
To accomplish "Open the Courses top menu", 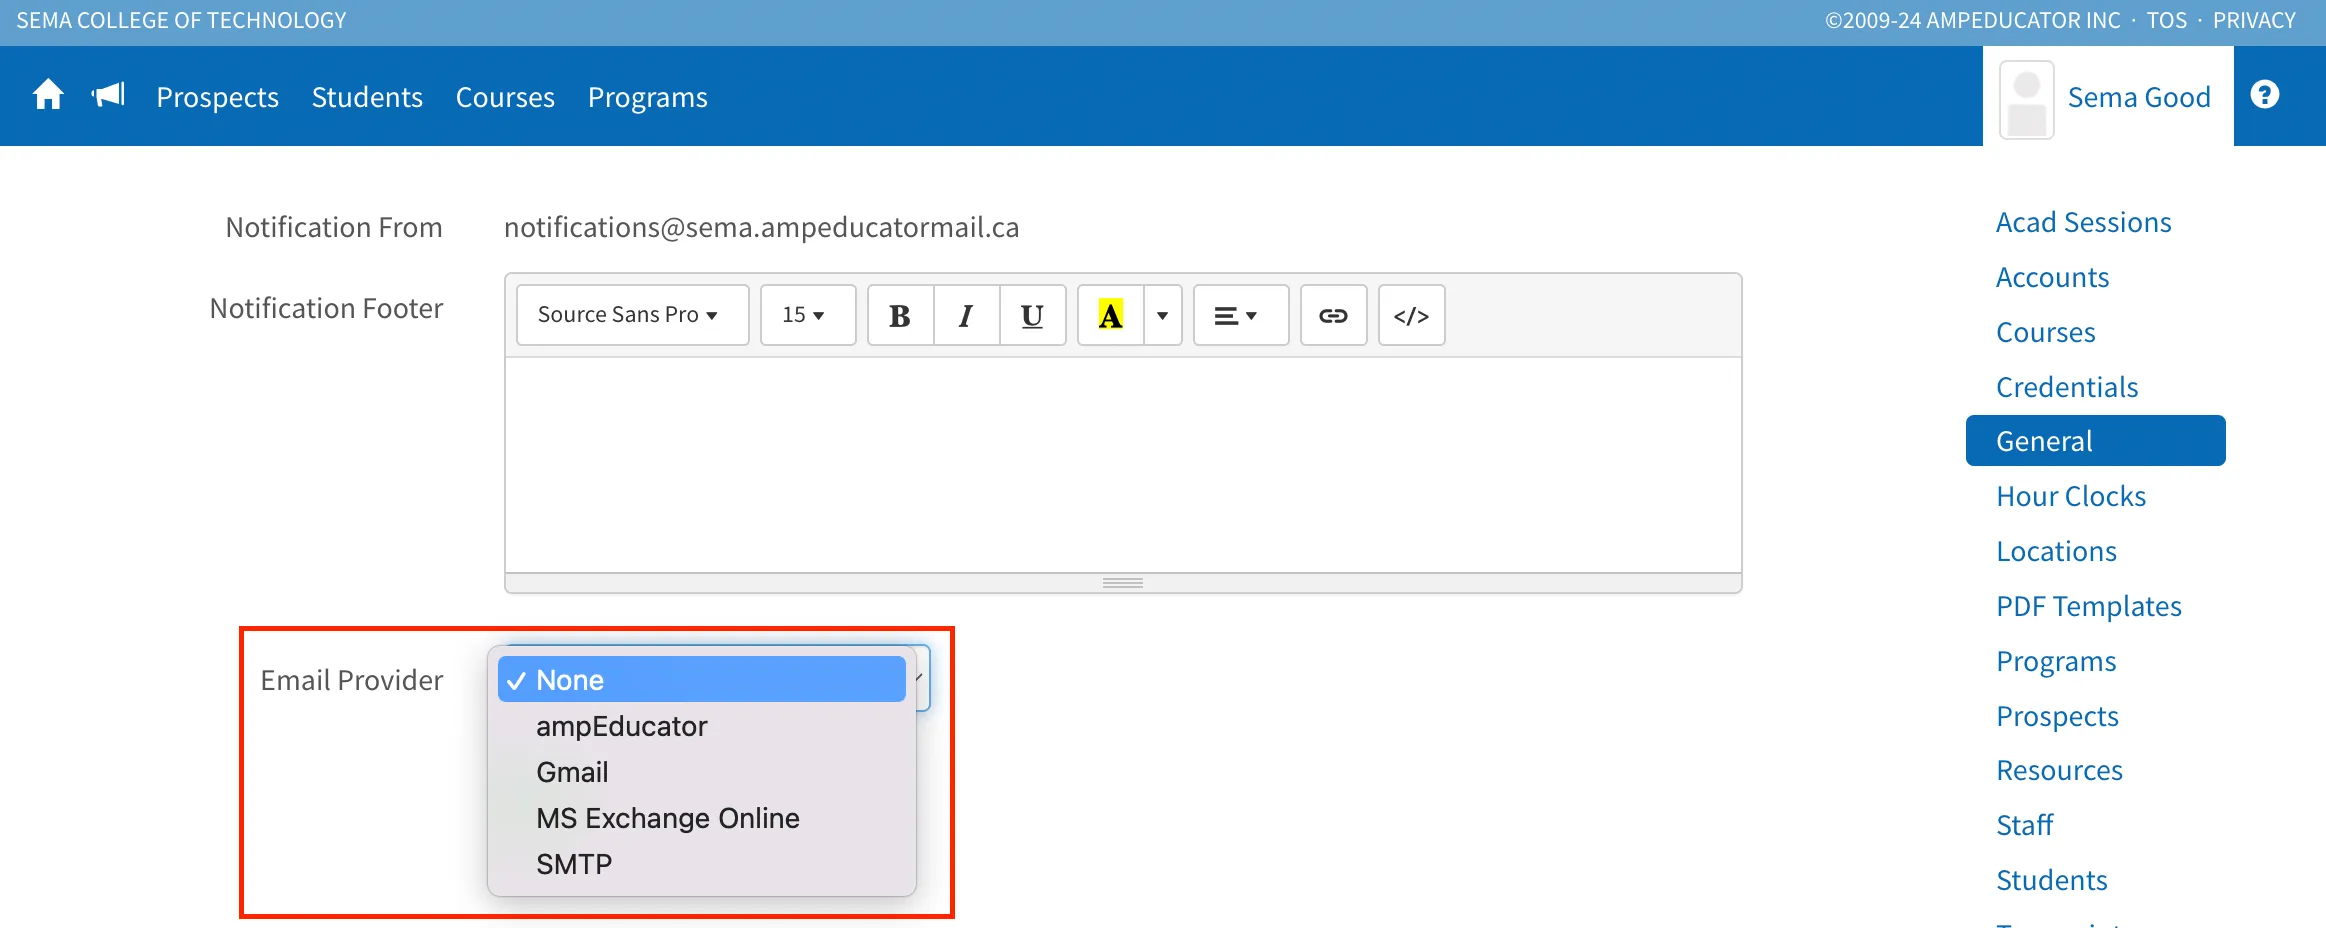I will pyautogui.click(x=505, y=97).
